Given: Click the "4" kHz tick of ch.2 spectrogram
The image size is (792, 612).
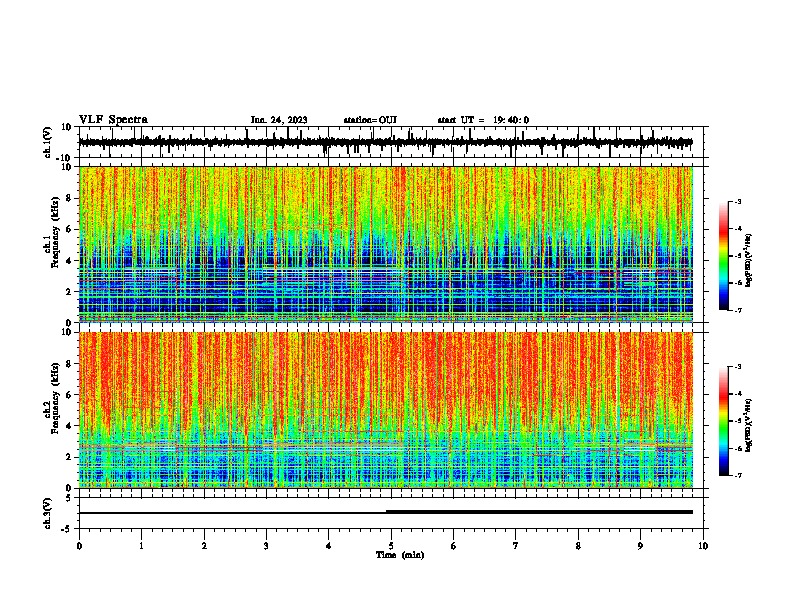Looking at the screenshot, I should [x=70, y=426].
